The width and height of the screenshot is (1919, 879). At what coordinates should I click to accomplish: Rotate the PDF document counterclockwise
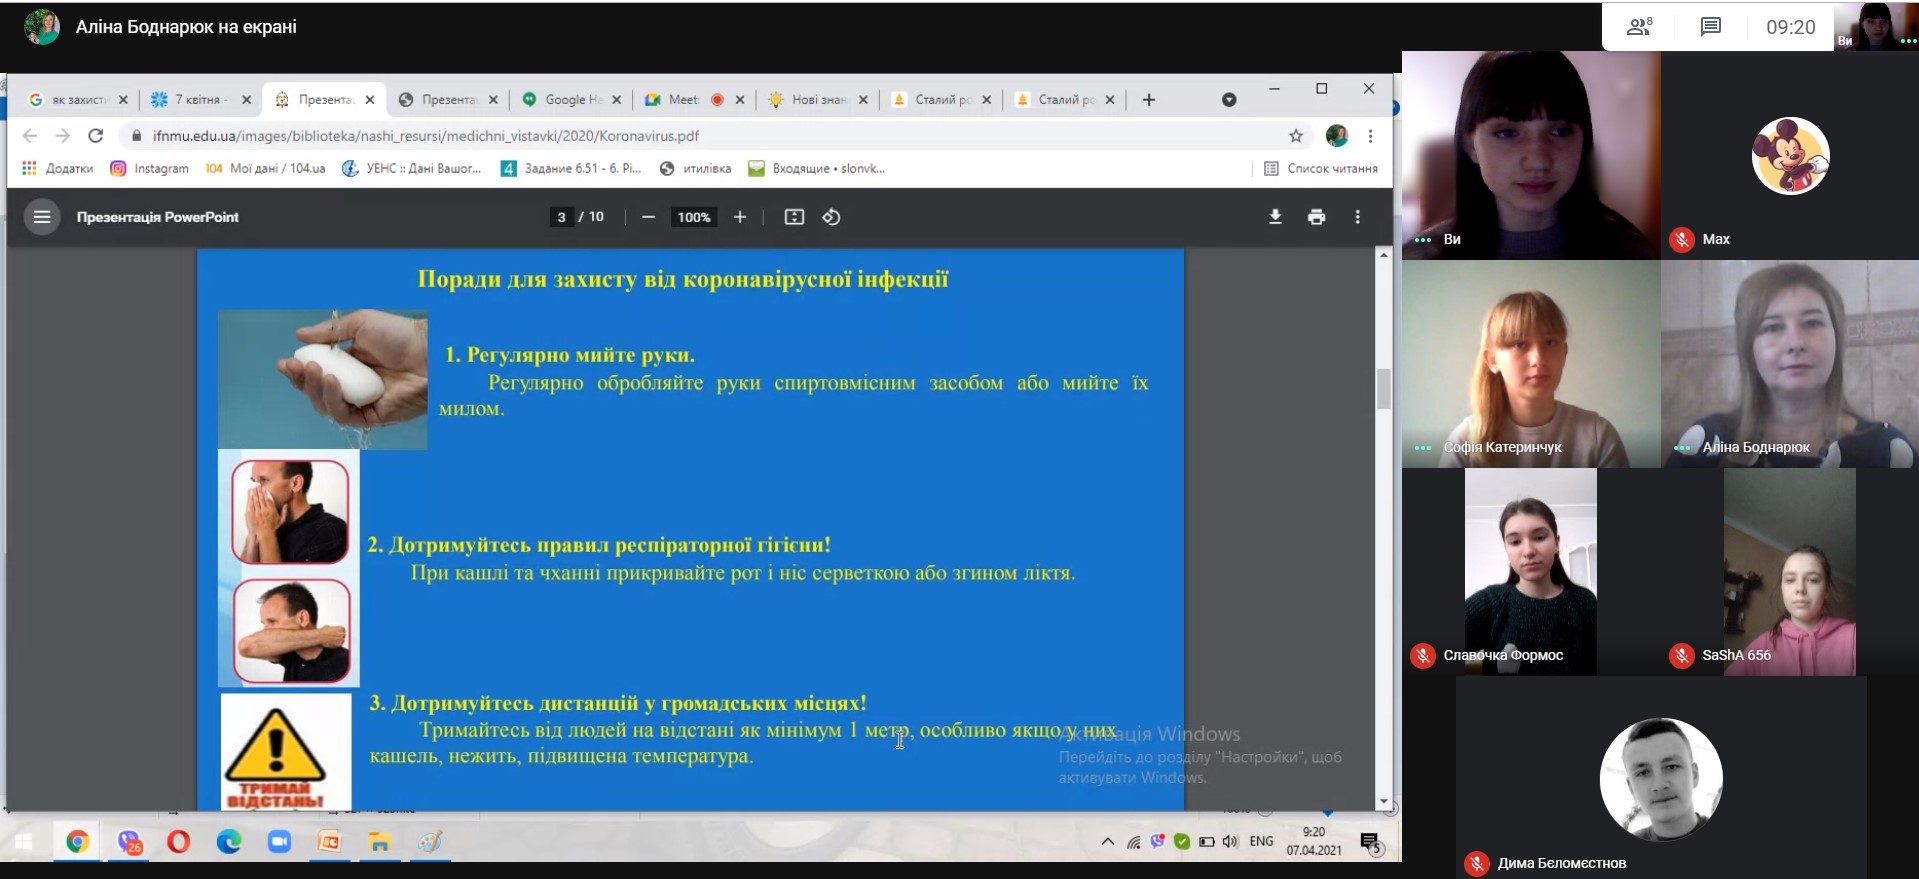click(x=831, y=217)
